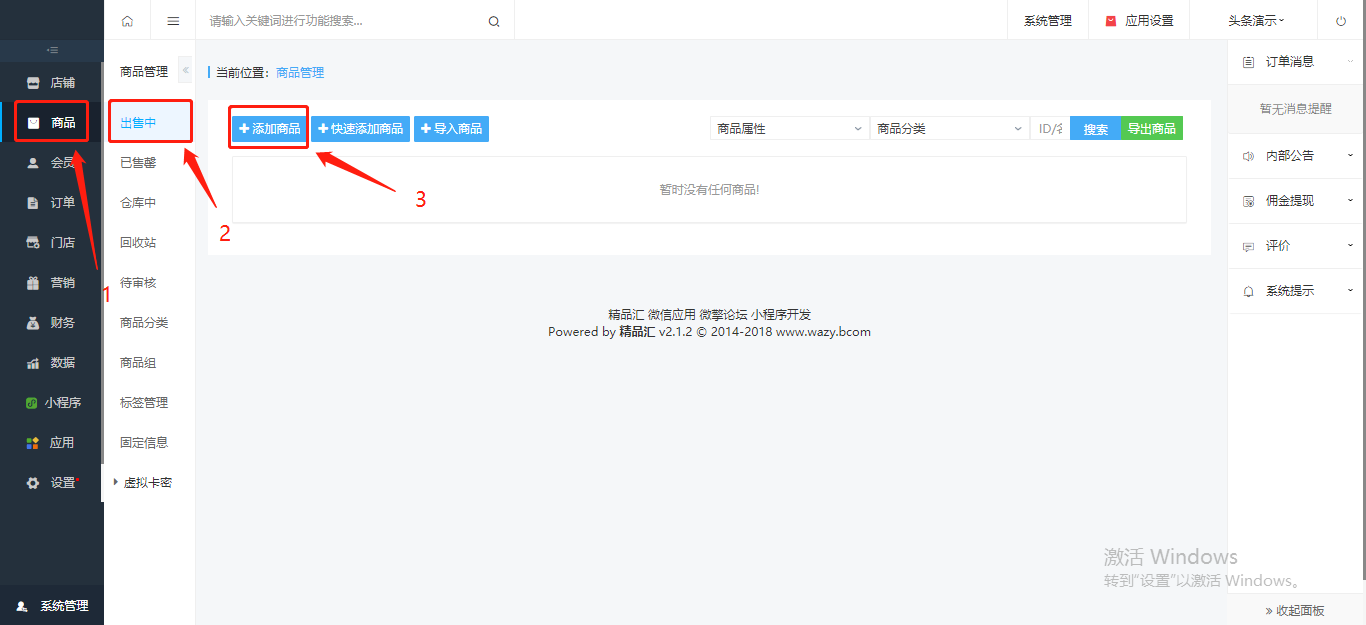
Task: Go to the home icon in top bar
Action: coord(127,21)
